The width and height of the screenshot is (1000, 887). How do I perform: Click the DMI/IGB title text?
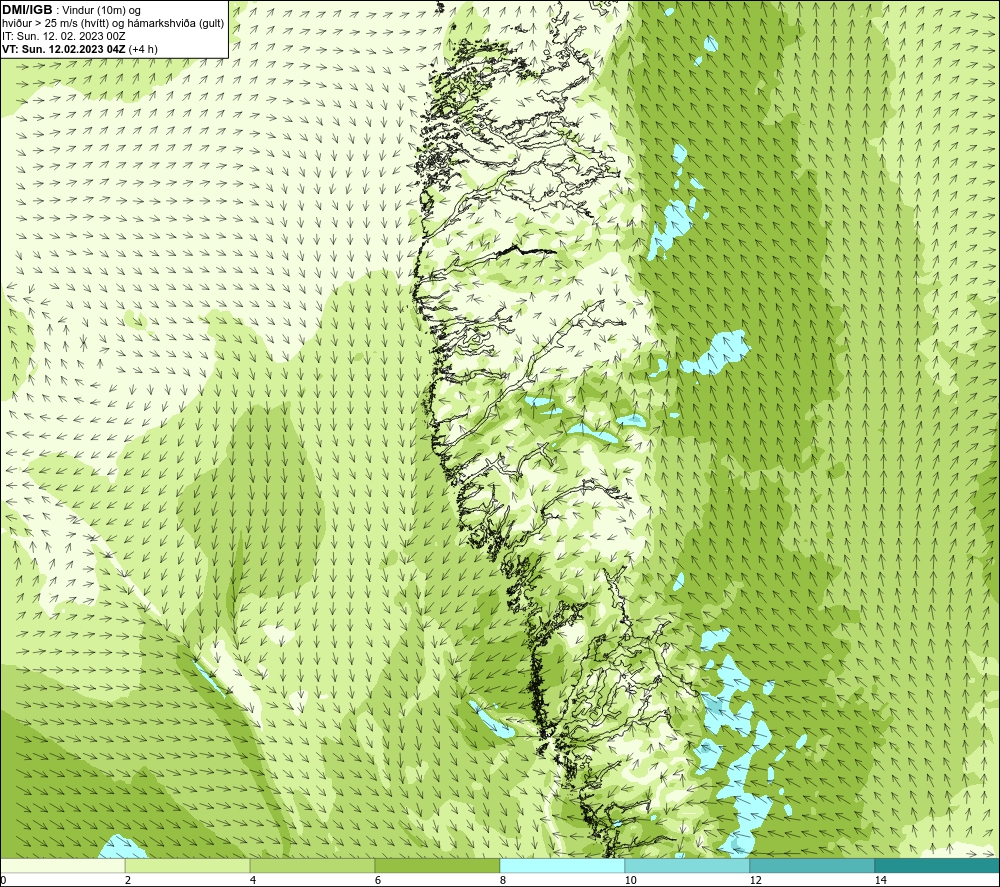(27, 10)
